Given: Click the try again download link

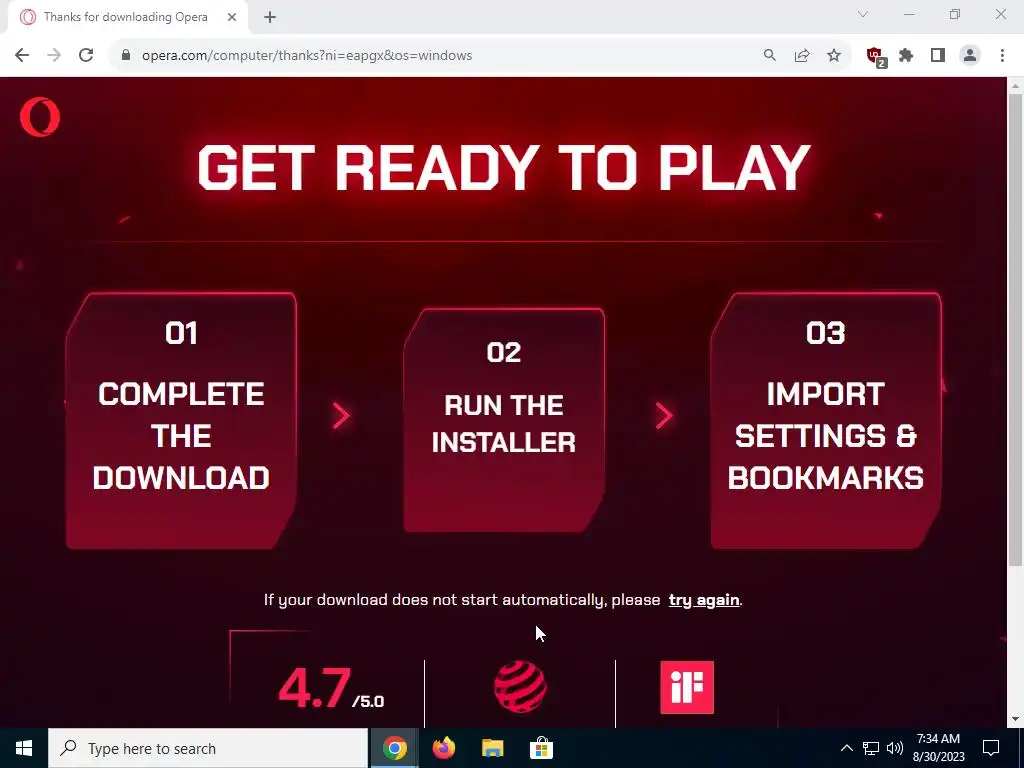Looking at the screenshot, I should coord(704,600).
